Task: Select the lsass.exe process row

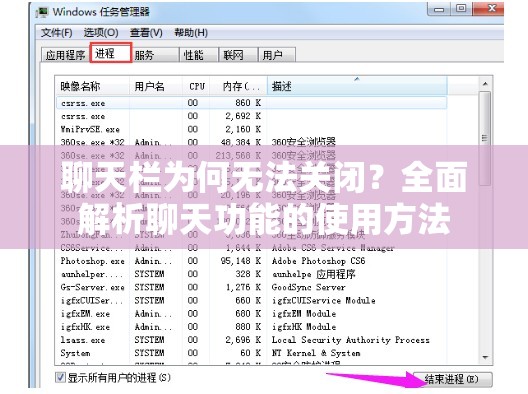Action: 252,340
